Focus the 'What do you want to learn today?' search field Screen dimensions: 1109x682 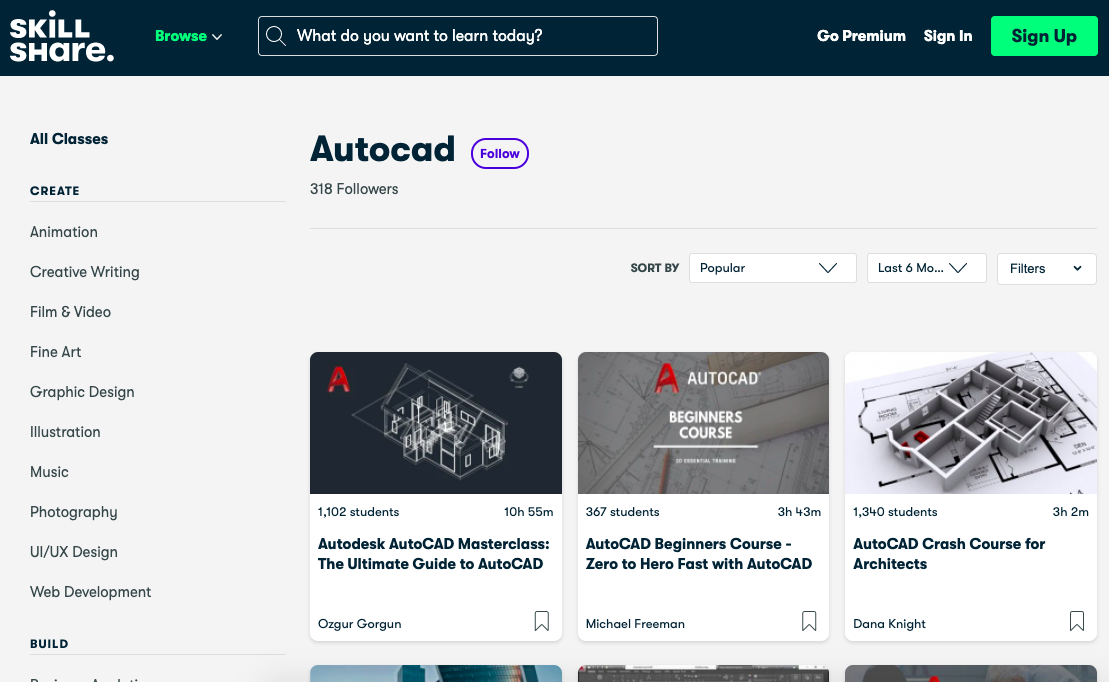tap(458, 36)
